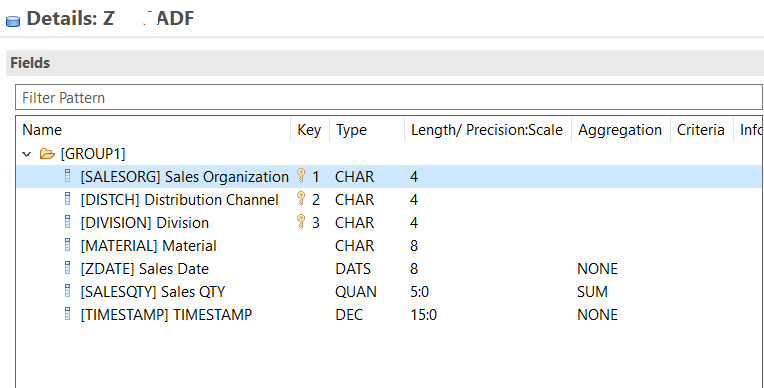Select the DISTCH Distribution Channel row

(388, 199)
